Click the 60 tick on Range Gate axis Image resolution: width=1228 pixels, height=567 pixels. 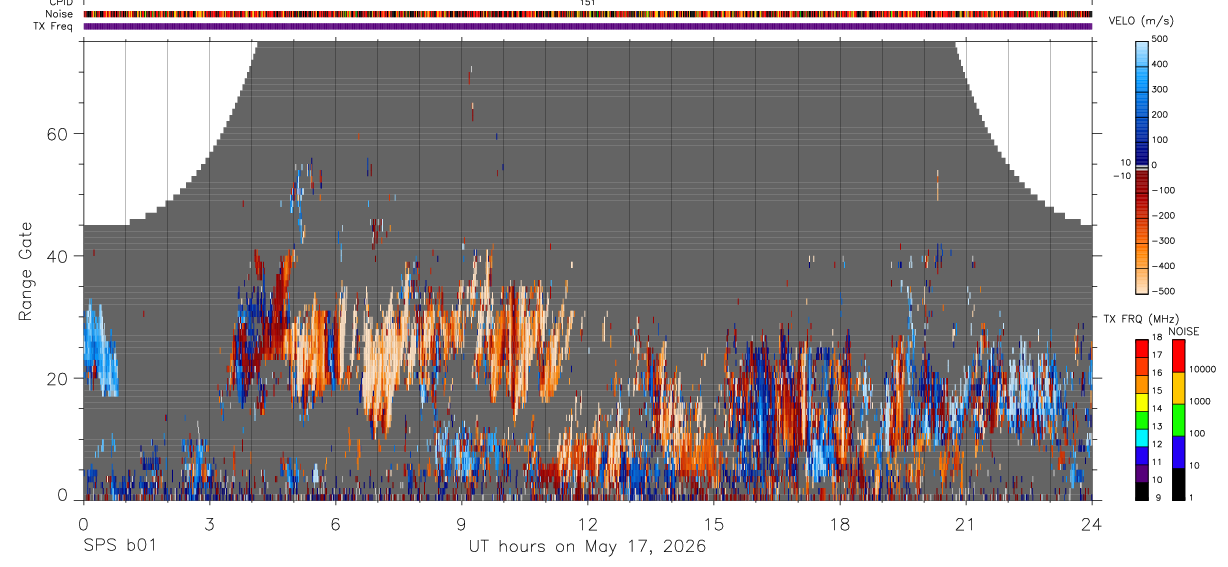(x=59, y=134)
